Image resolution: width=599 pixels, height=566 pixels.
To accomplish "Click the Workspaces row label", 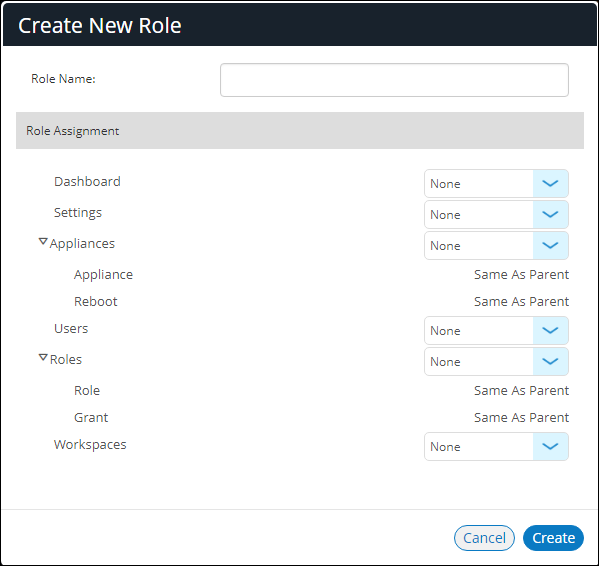I will coord(90,445).
